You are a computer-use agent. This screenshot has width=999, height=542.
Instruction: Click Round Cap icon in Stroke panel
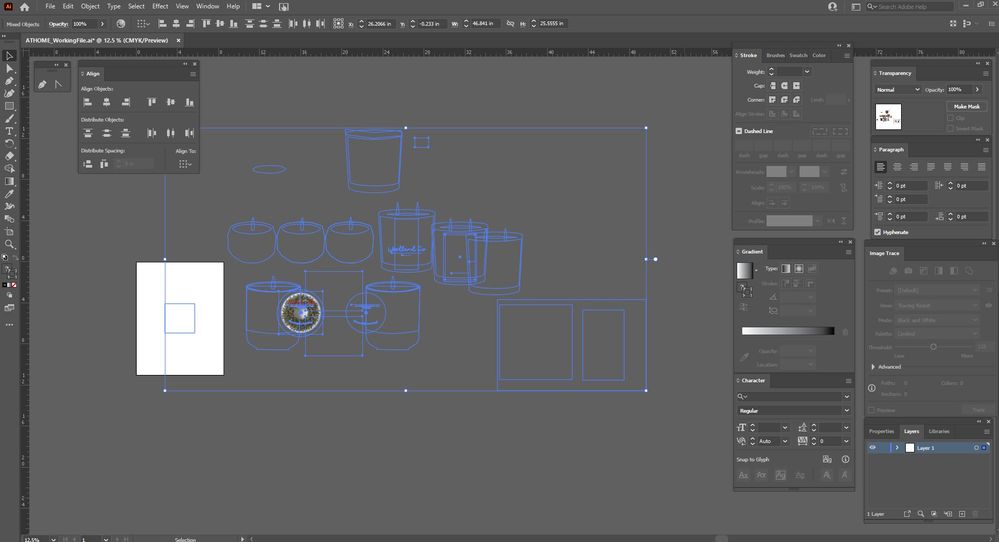(786, 86)
